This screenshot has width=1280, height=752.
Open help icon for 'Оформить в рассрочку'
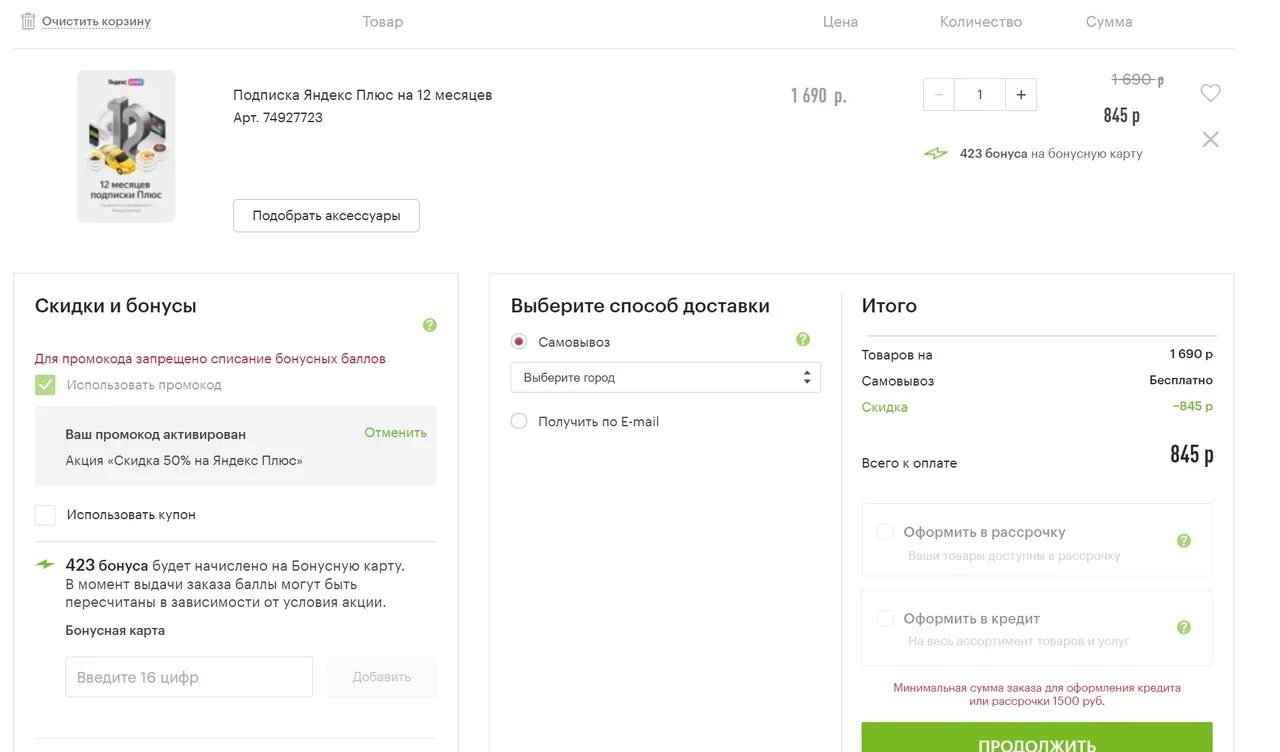1184,541
